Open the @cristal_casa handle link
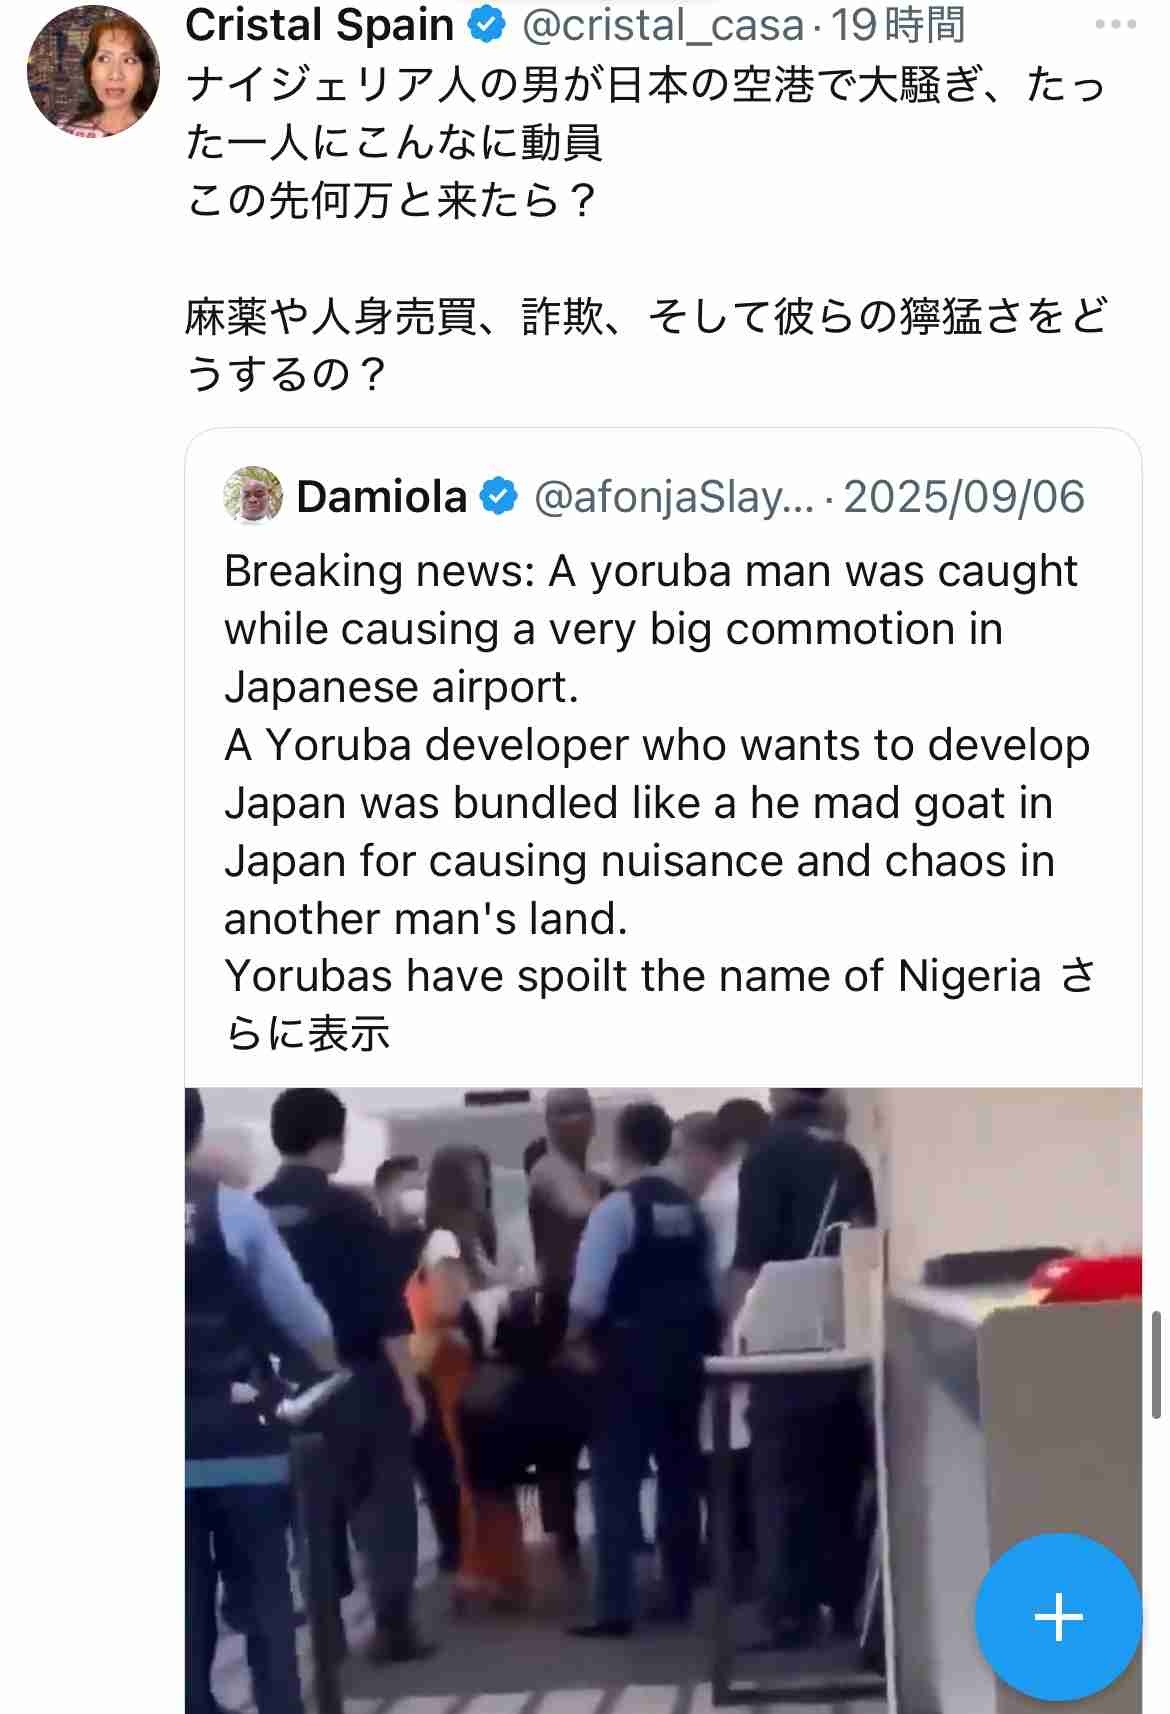1170x1714 pixels. 663,25
